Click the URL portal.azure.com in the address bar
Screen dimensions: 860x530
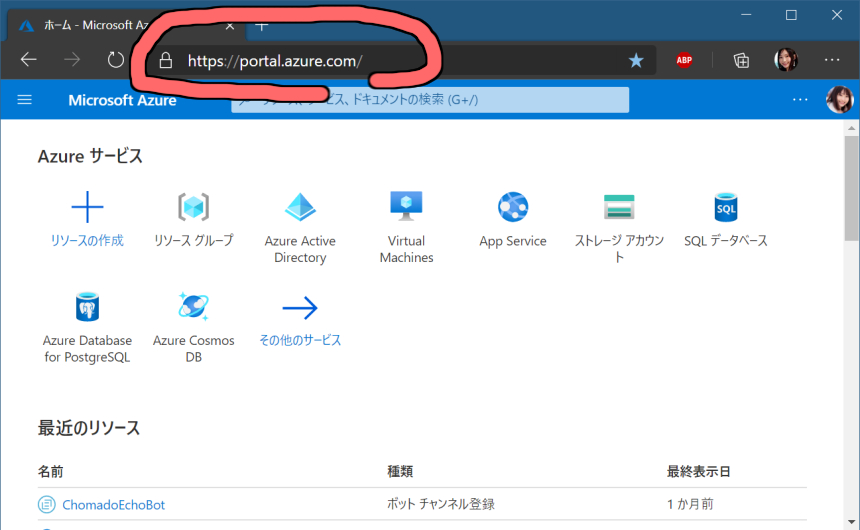click(275, 61)
